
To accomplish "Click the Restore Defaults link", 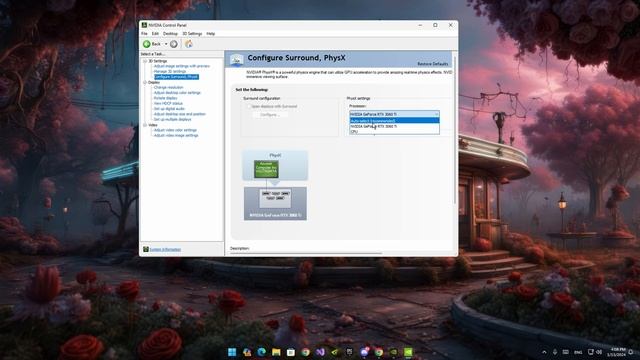I will click(433, 64).
